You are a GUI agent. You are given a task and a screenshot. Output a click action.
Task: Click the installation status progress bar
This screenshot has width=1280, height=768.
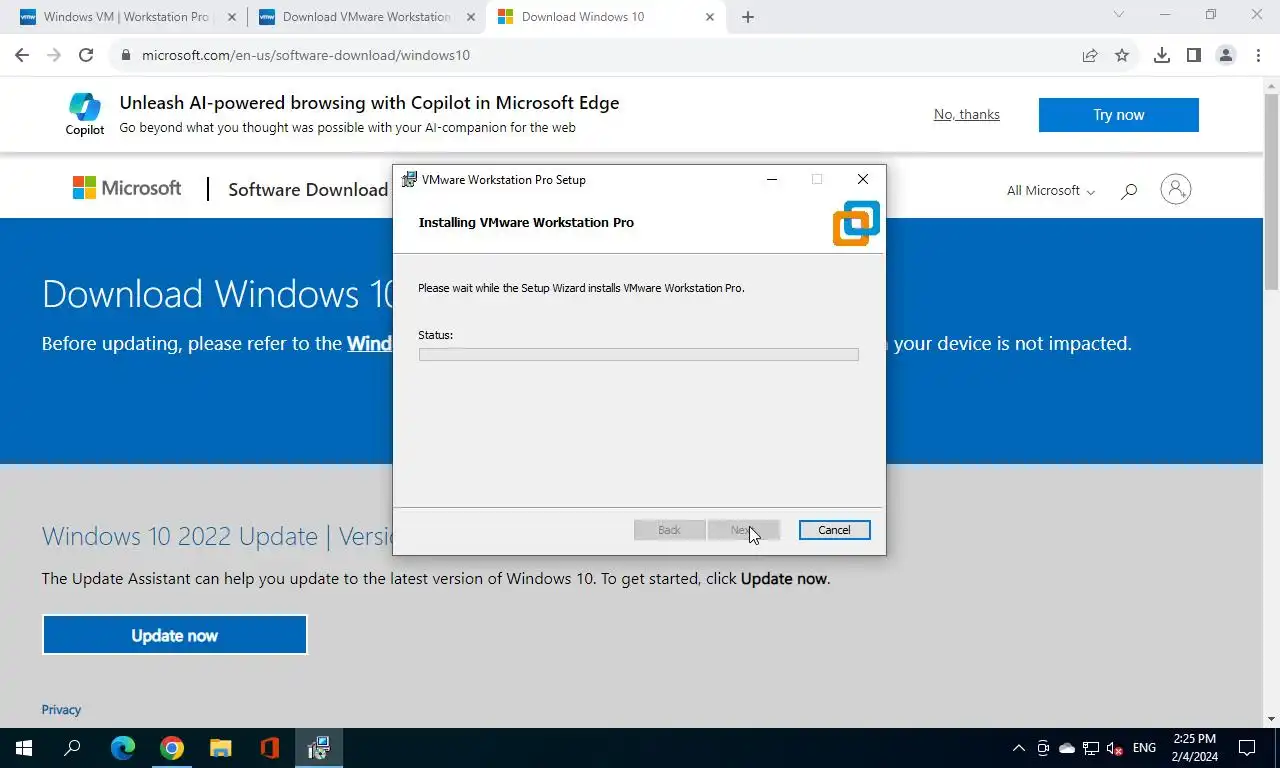point(638,354)
